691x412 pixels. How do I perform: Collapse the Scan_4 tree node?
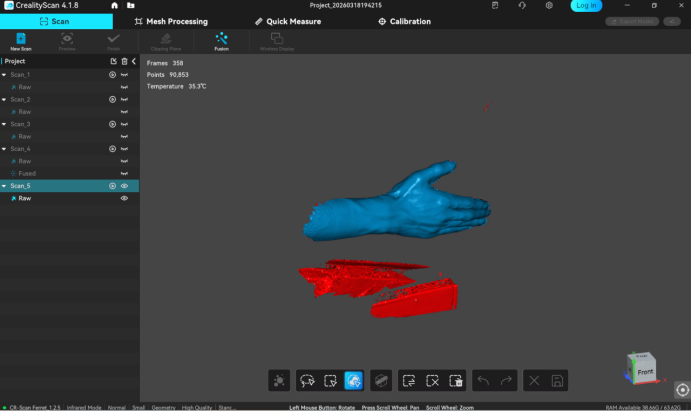pyautogui.click(x=4, y=149)
